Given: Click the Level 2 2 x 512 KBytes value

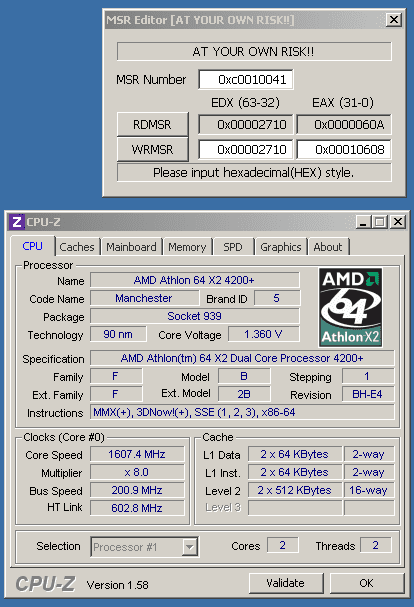Looking at the screenshot, I should click(295, 490).
